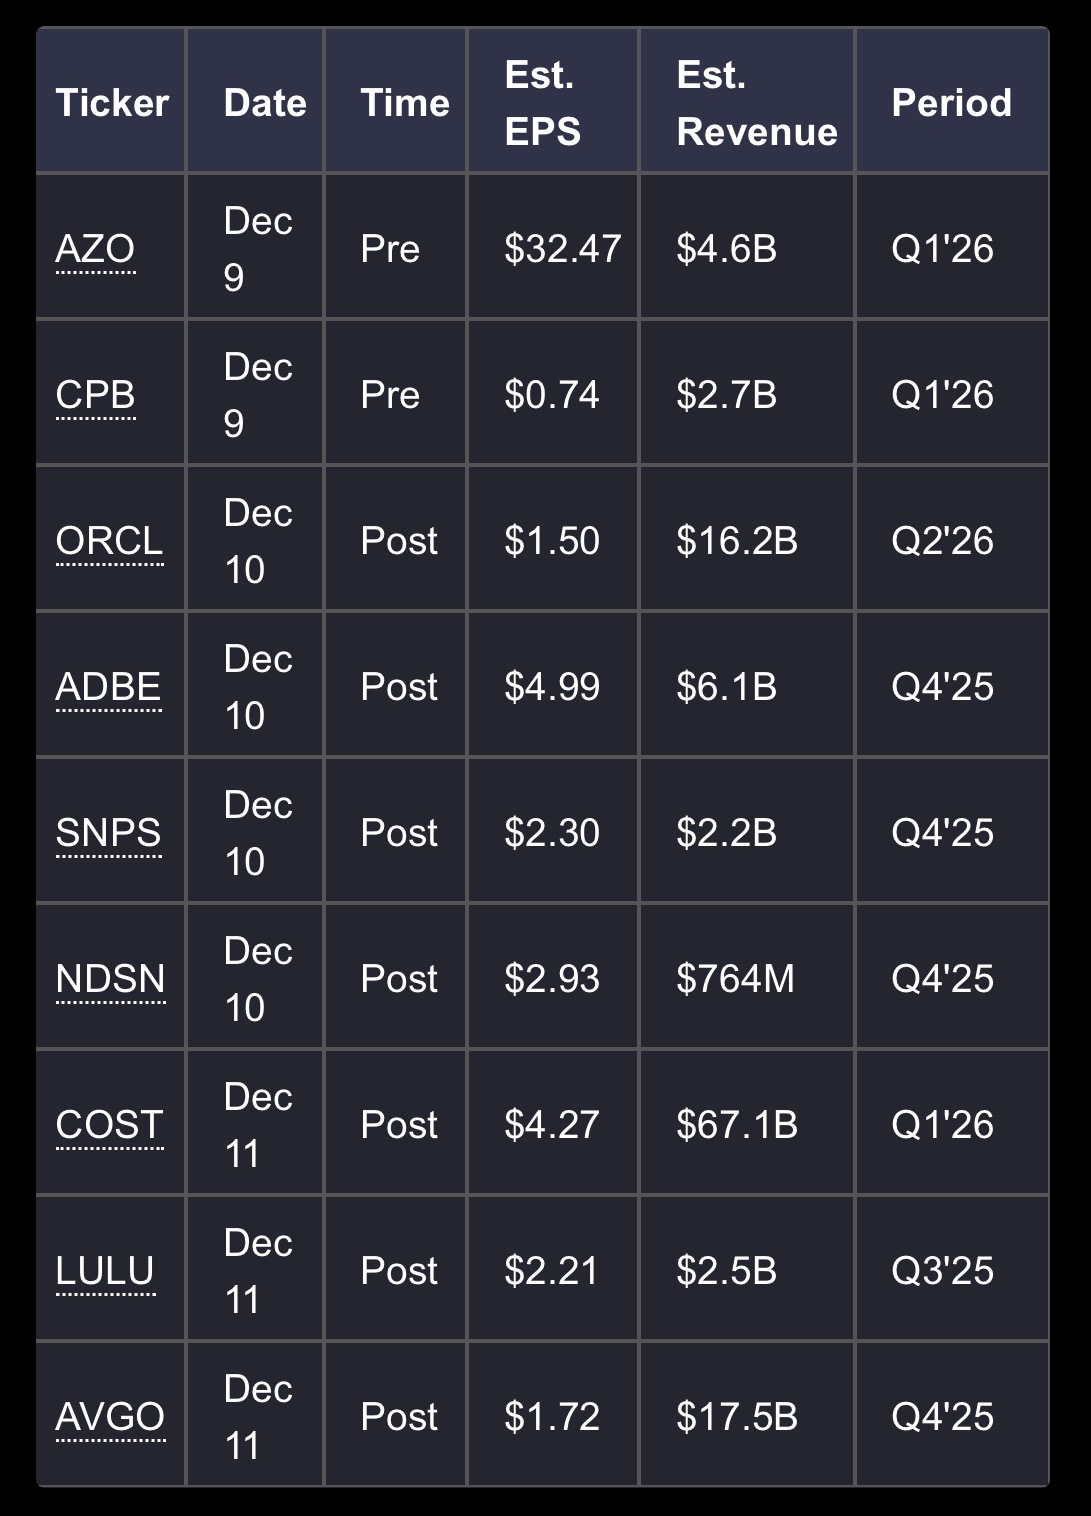Click the $764M revenue cell for NDSN
The image size is (1091, 1516).
tap(747, 977)
